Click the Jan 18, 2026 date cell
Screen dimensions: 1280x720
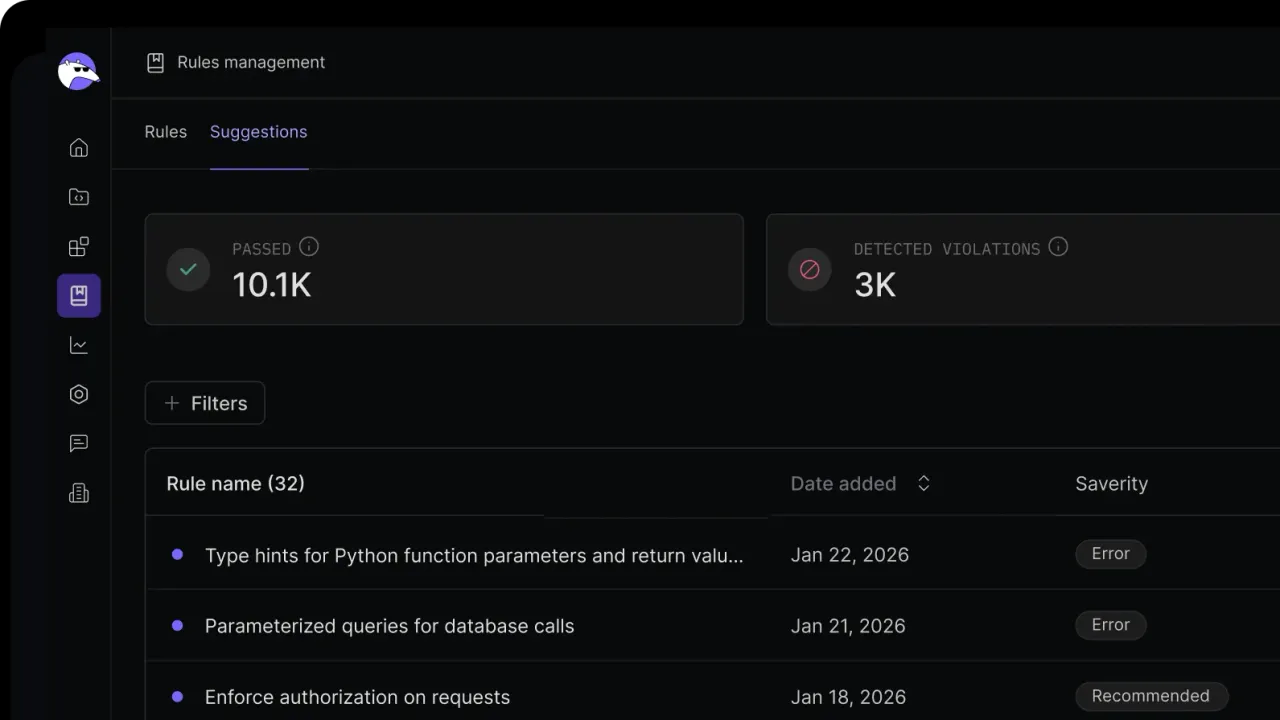coord(848,697)
